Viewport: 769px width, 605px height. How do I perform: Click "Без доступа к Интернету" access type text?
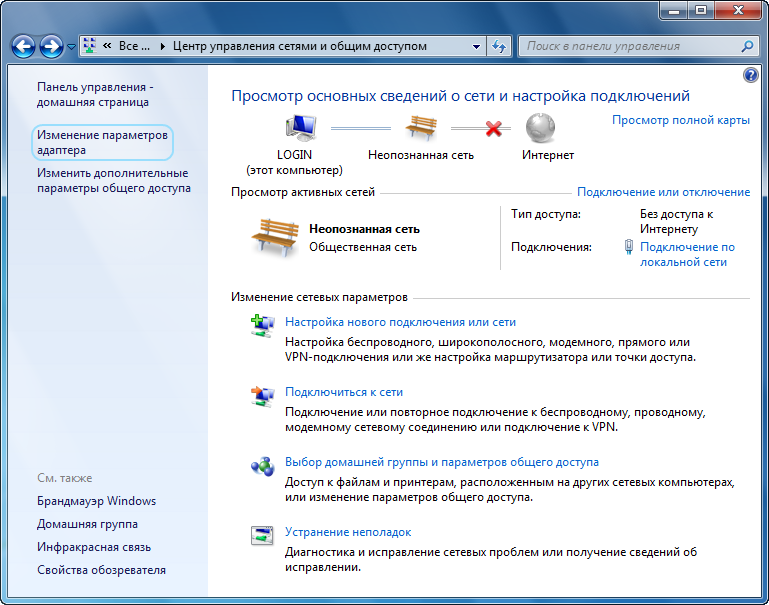(676, 222)
